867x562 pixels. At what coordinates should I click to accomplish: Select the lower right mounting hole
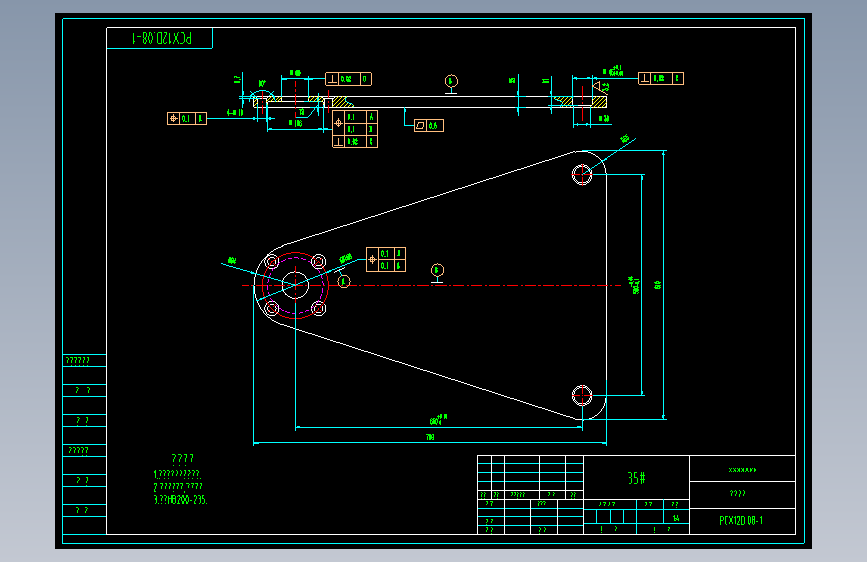(582, 396)
